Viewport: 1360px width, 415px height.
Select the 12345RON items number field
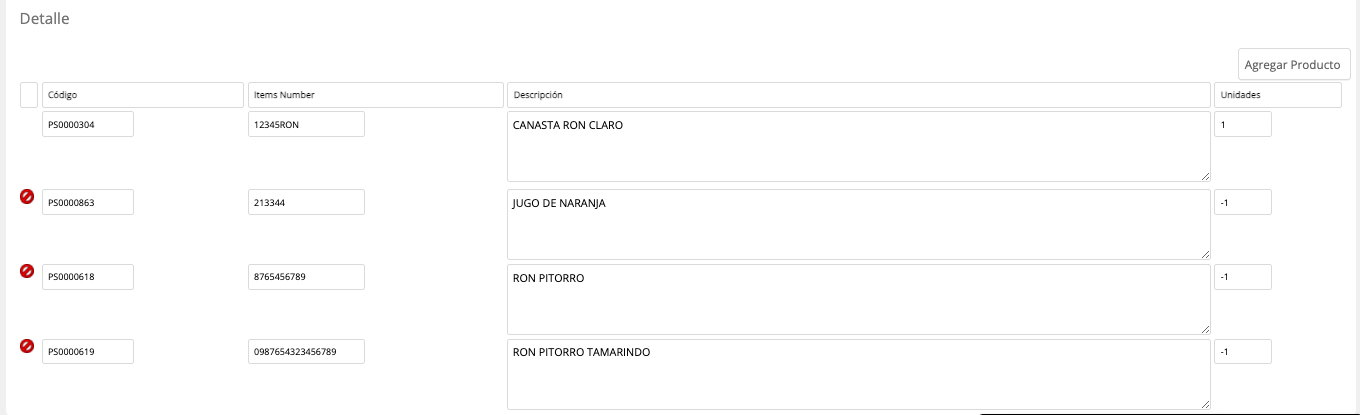306,124
